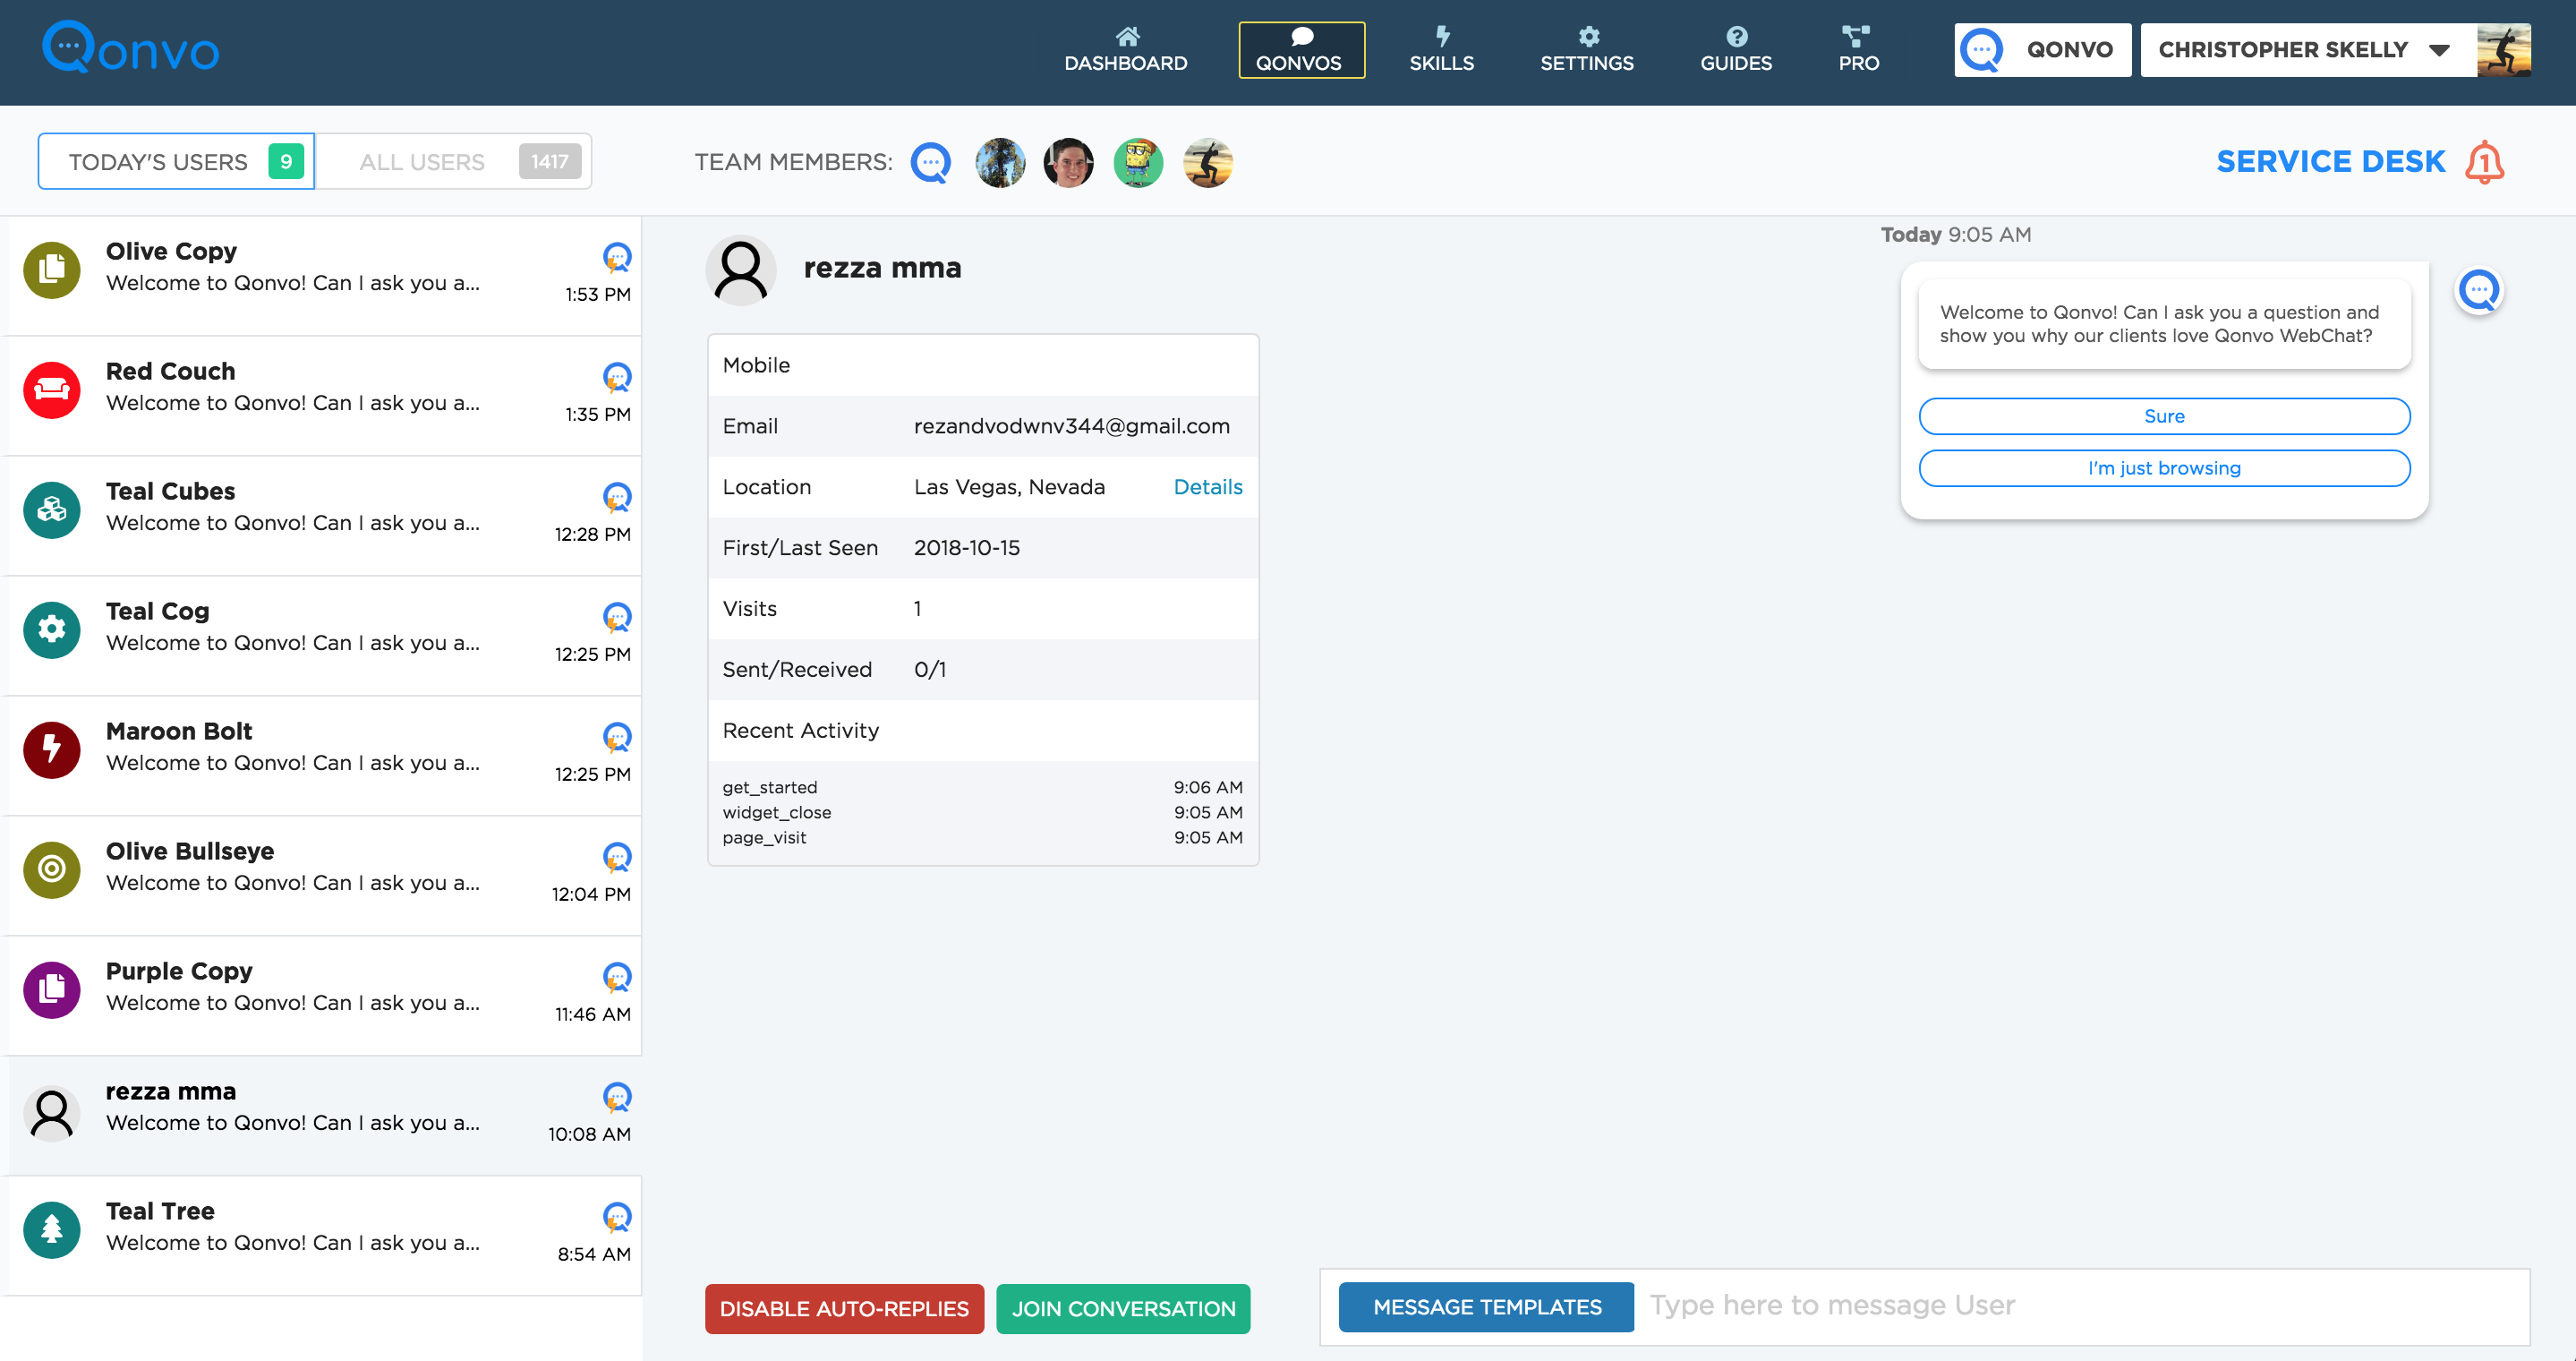Click the chat icon on Maroon Bolt row
This screenshot has height=1361, width=2576.
pyautogui.click(x=617, y=737)
